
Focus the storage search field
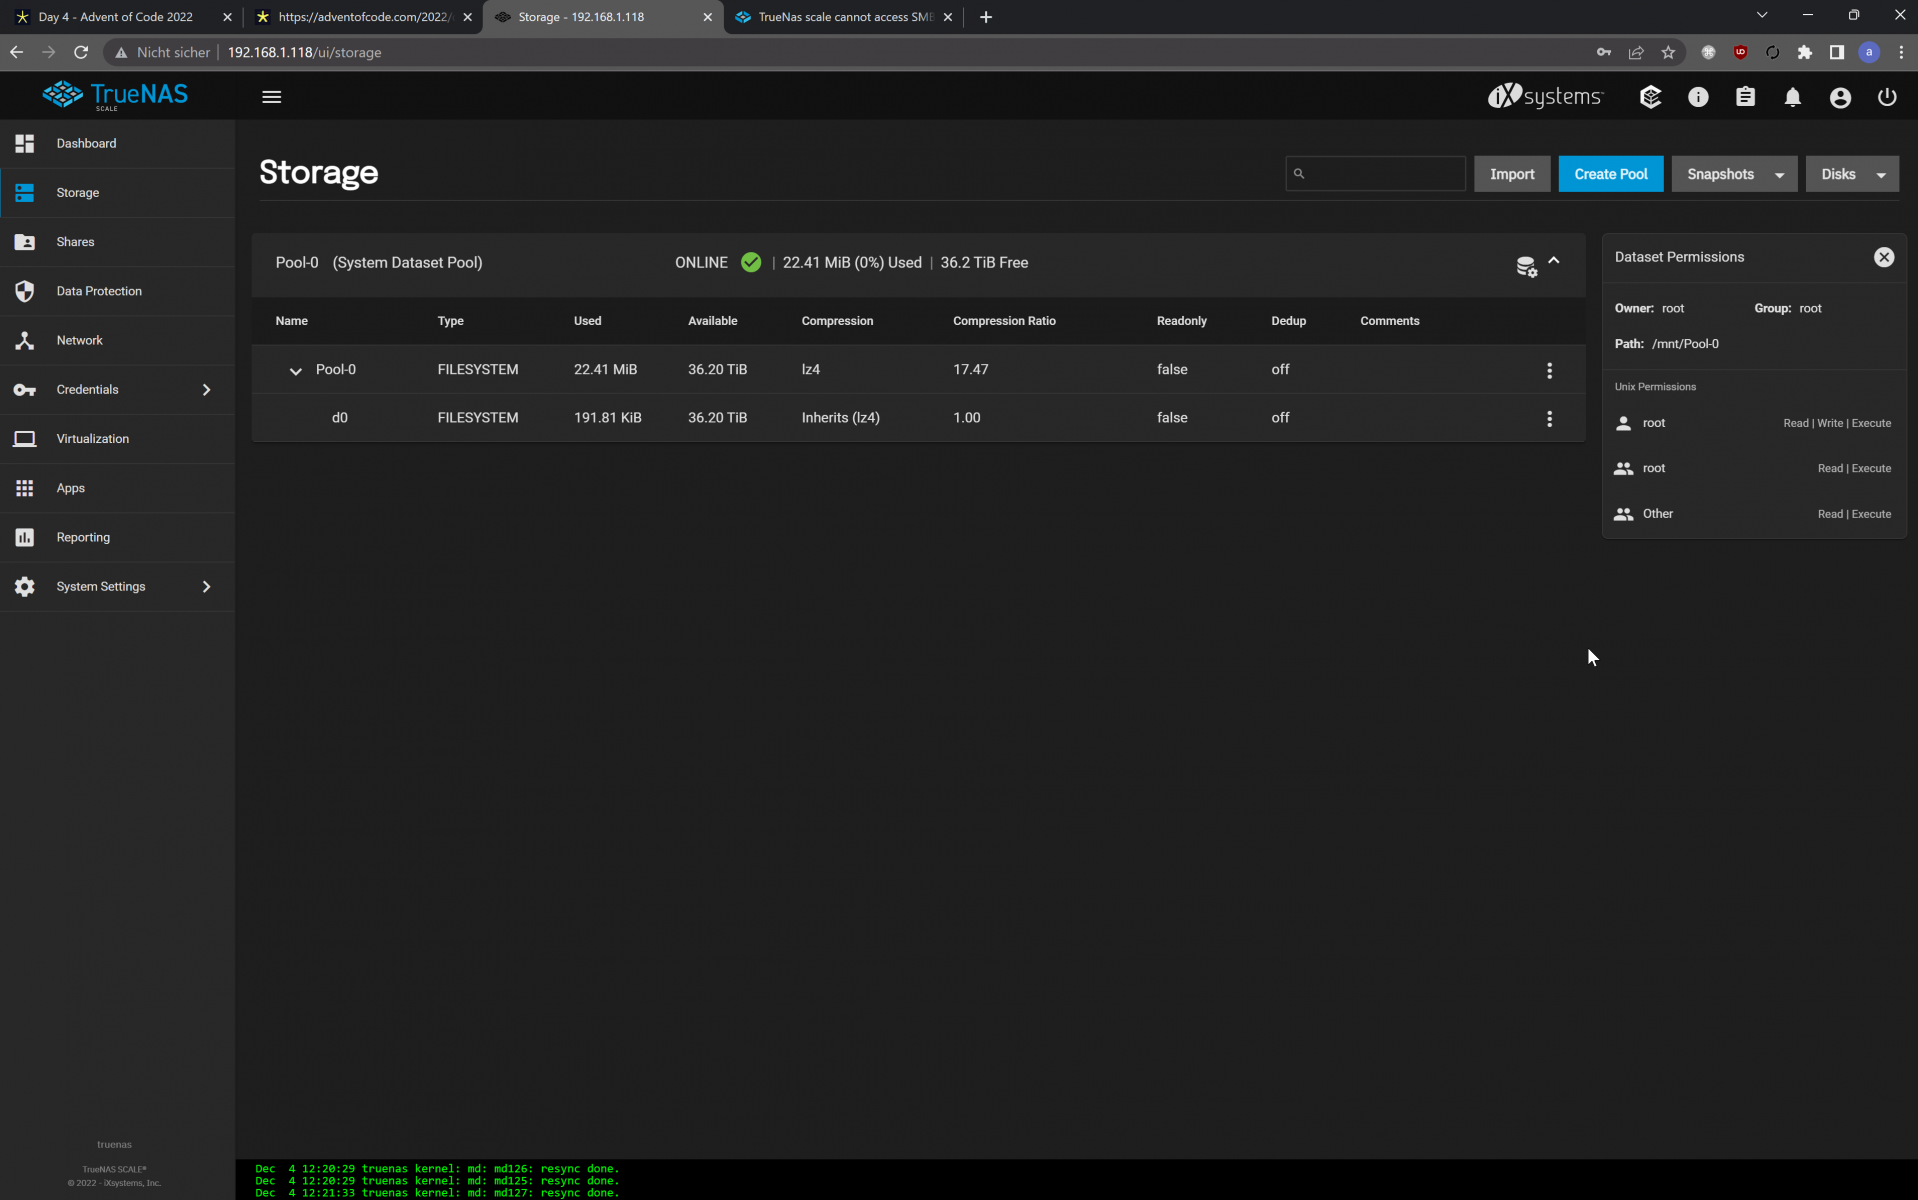[x=1375, y=174]
